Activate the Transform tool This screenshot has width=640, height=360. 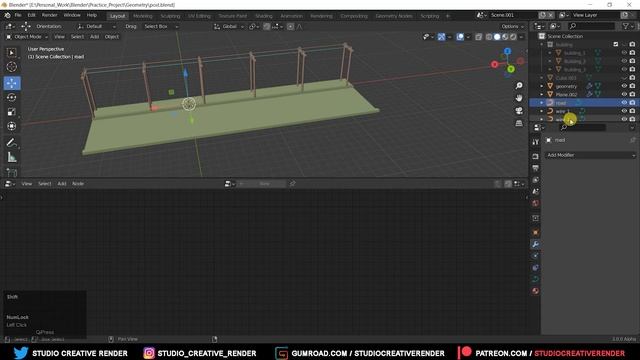[11, 126]
